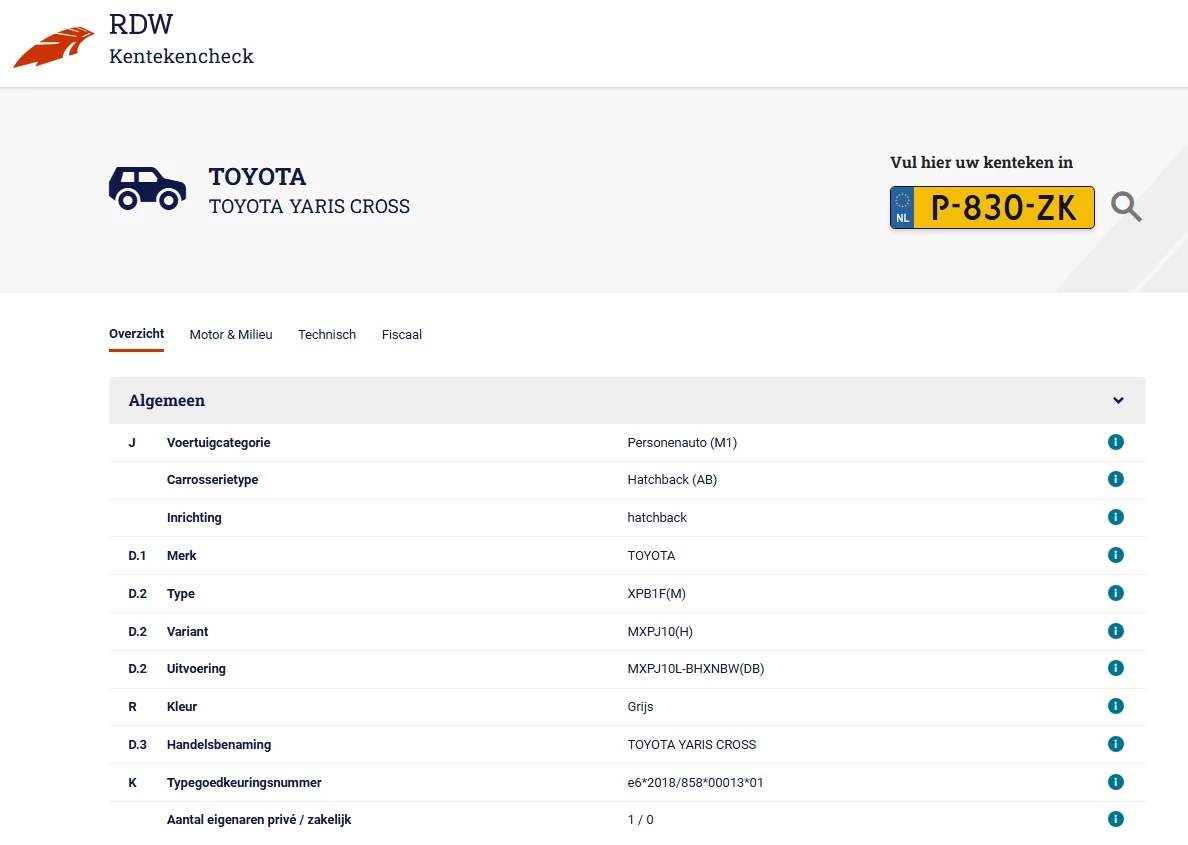Click info icon next to Inrichting
The width and height of the screenshot is (1188, 845).
click(1116, 517)
